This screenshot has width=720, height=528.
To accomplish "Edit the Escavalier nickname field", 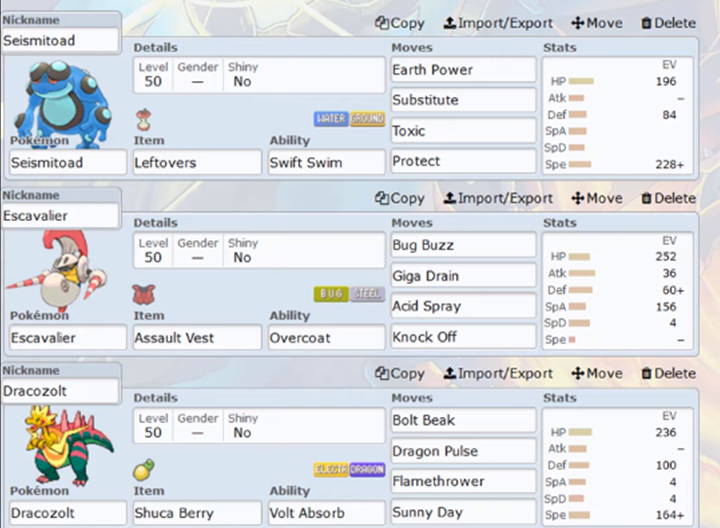I will click(x=60, y=216).
